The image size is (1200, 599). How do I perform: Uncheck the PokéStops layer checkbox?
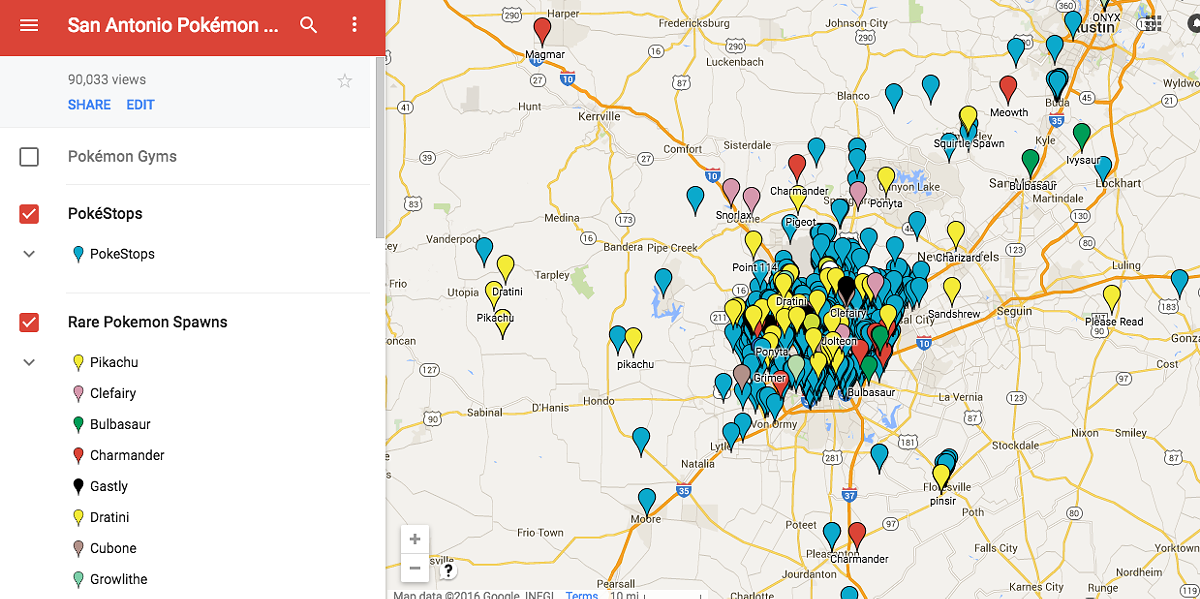[x=29, y=213]
